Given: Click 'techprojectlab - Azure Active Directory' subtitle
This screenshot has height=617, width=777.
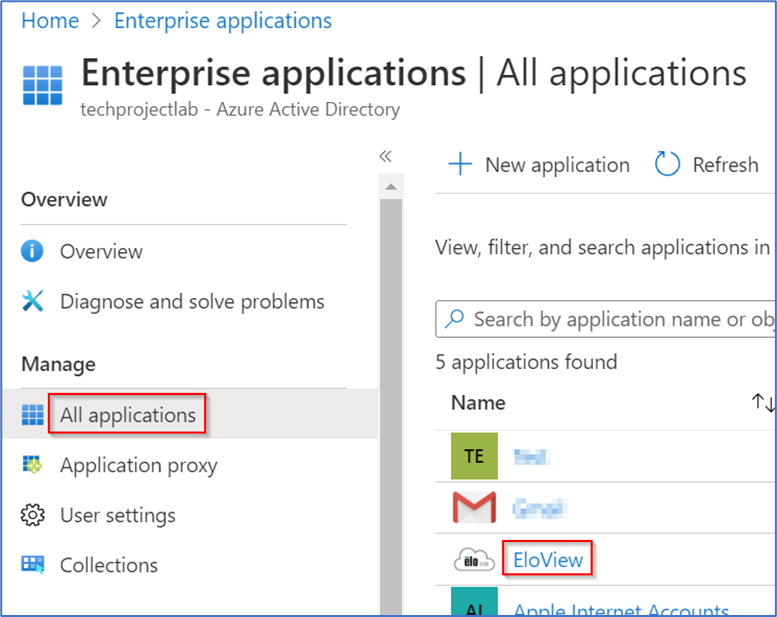Looking at the screenshot, I should pyautogui.click(x=240, y=110).
